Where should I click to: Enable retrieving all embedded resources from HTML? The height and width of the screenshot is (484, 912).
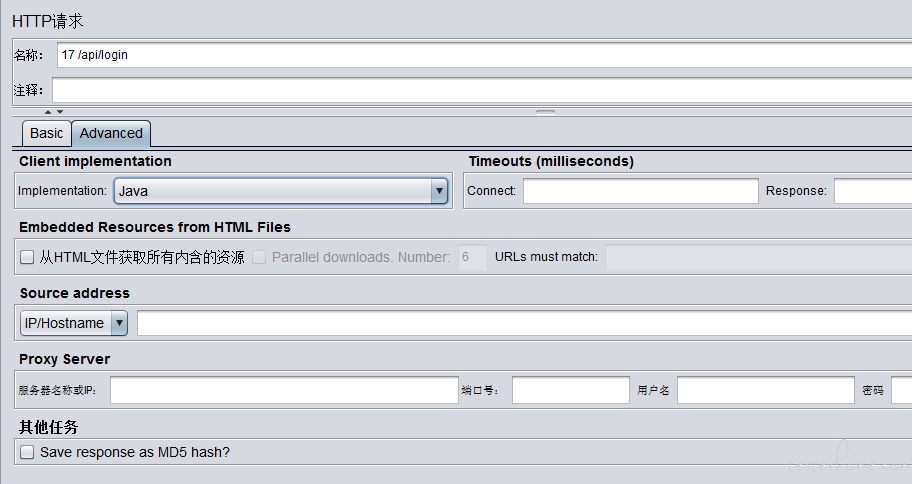(x=27, y=257)
